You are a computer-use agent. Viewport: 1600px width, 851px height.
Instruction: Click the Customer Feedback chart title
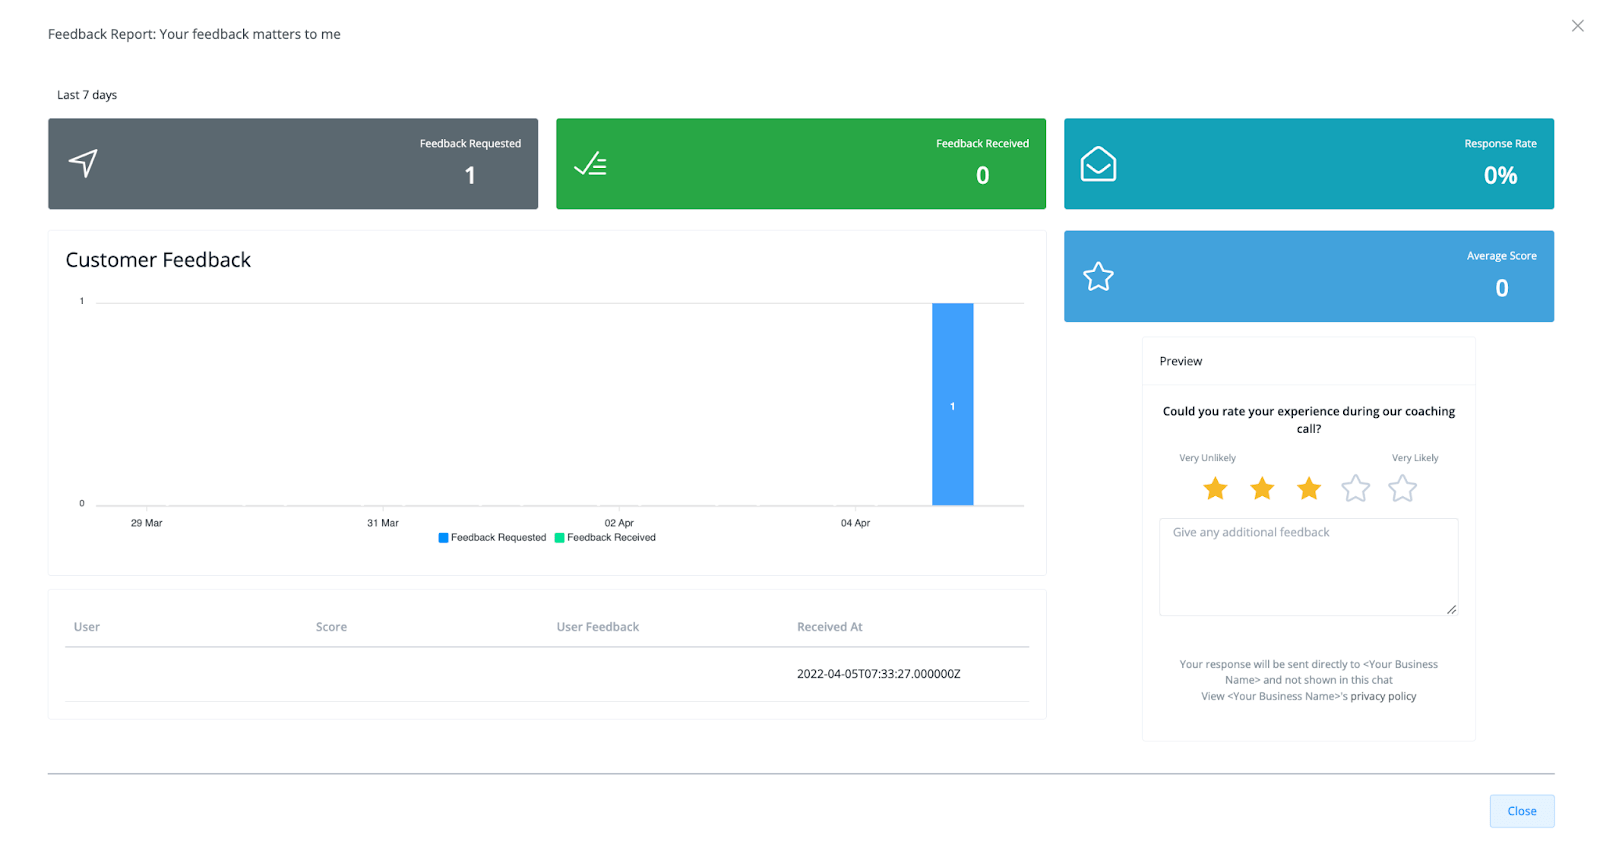158,260
